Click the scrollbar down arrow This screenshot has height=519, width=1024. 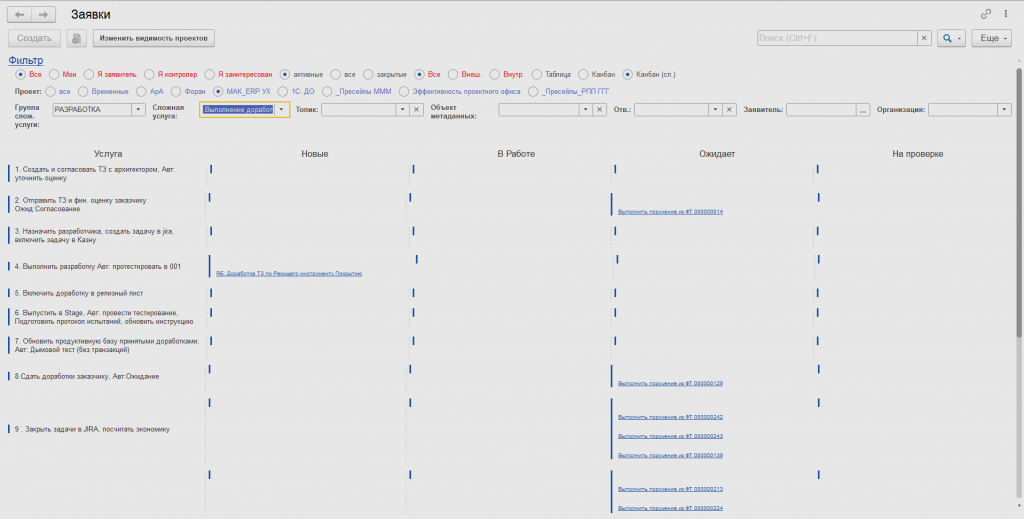[x=1019, y=505]
